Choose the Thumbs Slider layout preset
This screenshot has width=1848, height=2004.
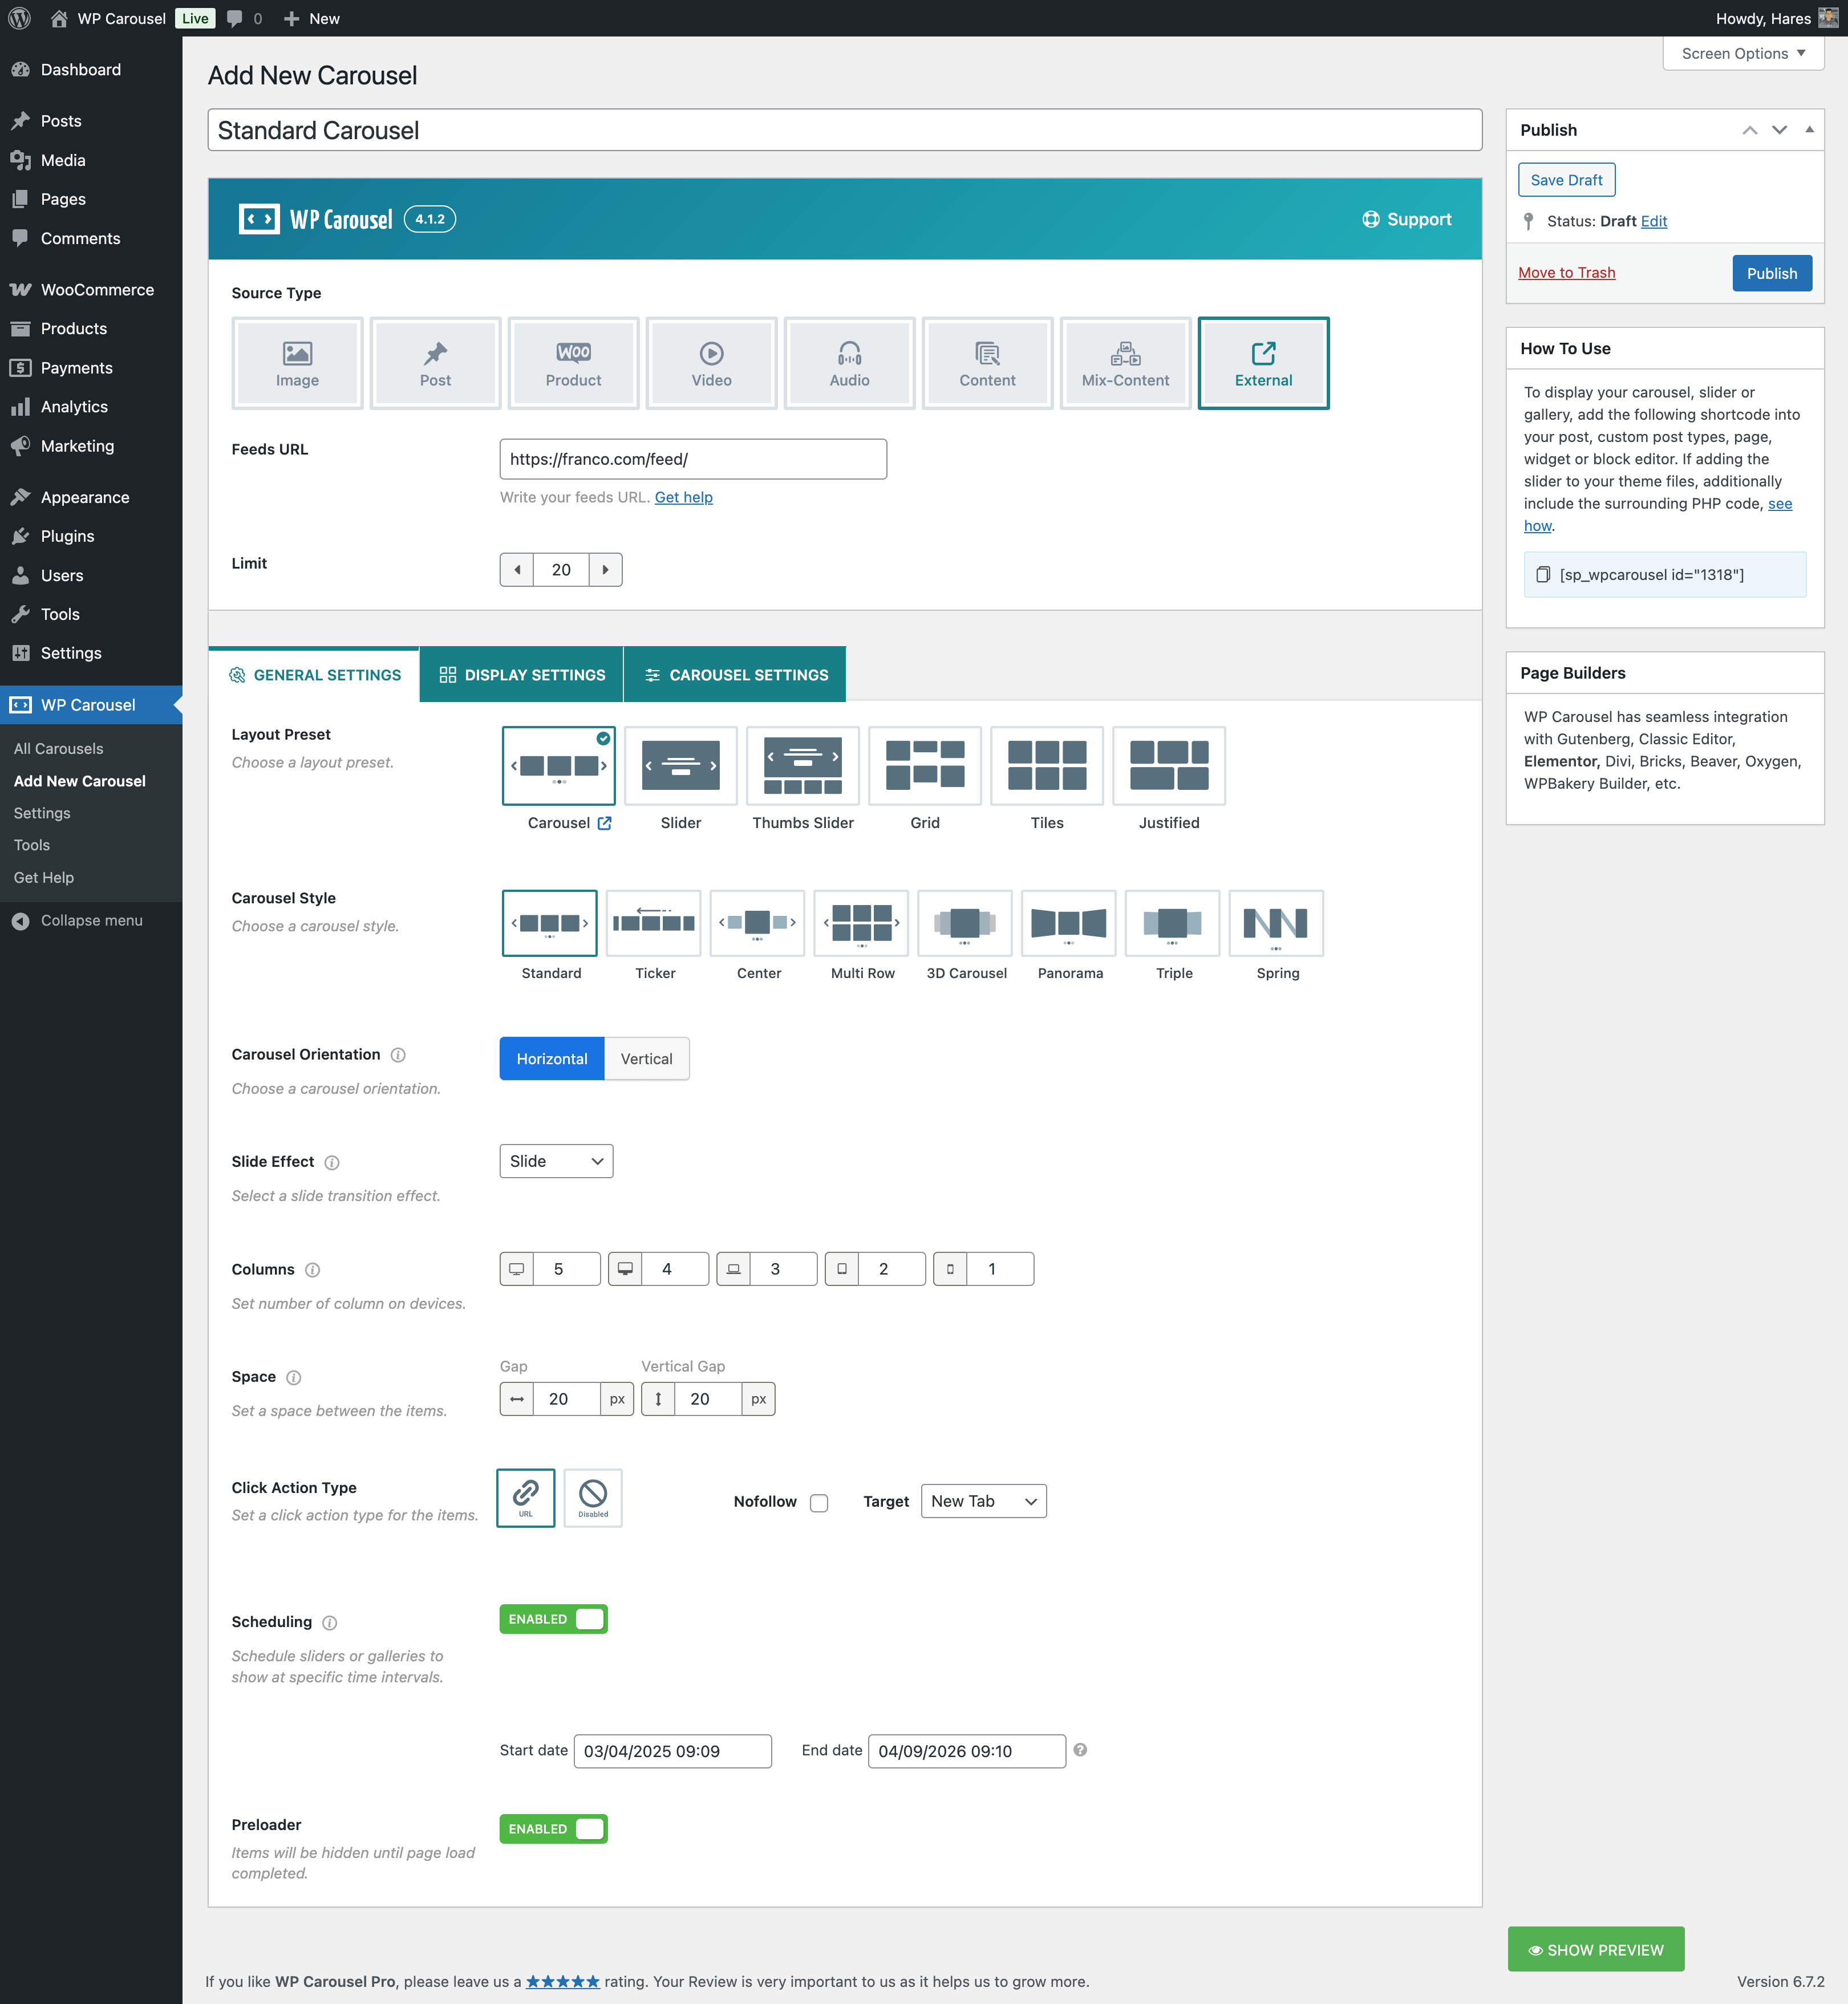pos(803,766)
